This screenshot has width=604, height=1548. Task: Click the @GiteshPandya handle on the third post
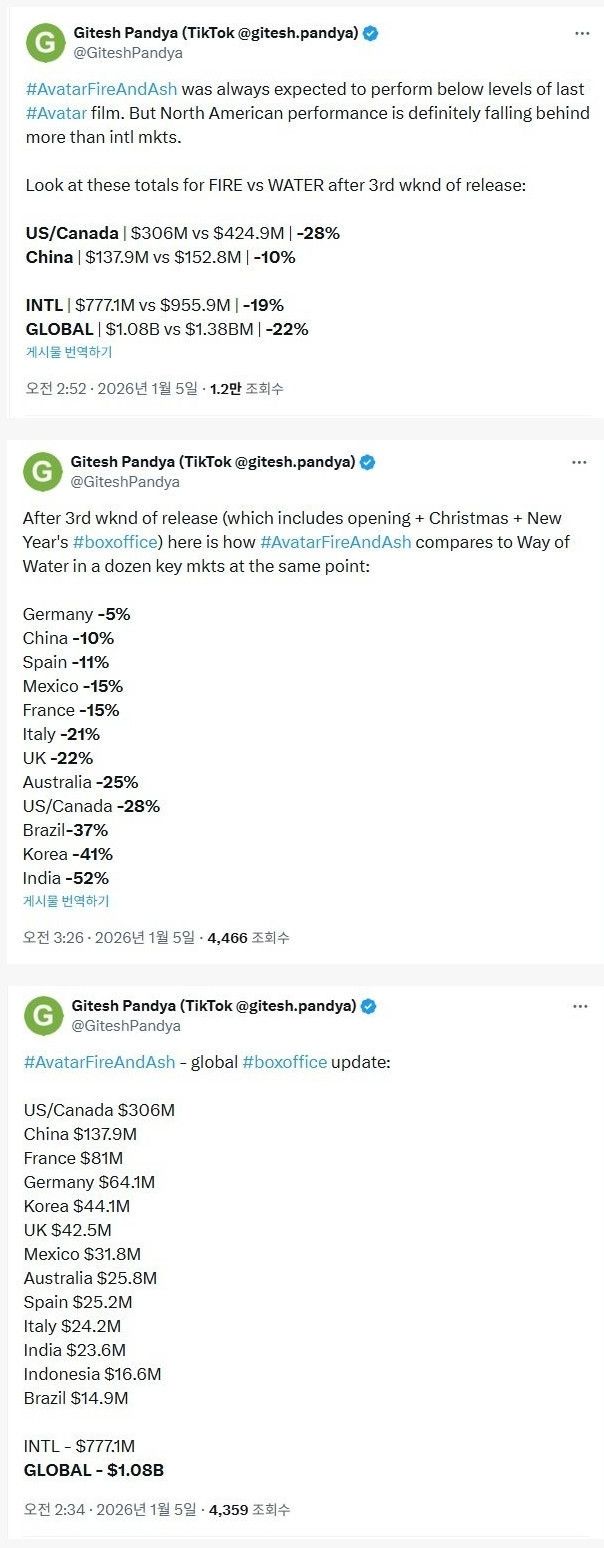click(126, 1025)
